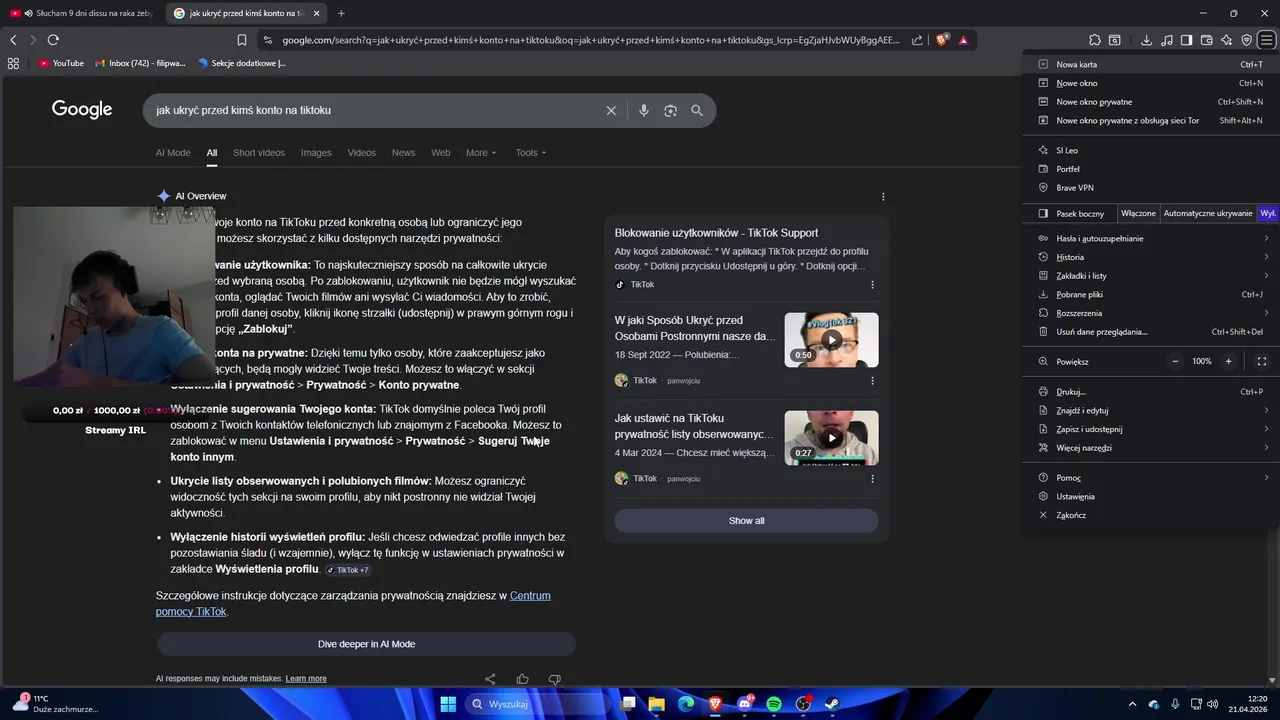Clear the Google search box text
The height and width of the screenshot is (720, 1280).
[x=611, y=110]
